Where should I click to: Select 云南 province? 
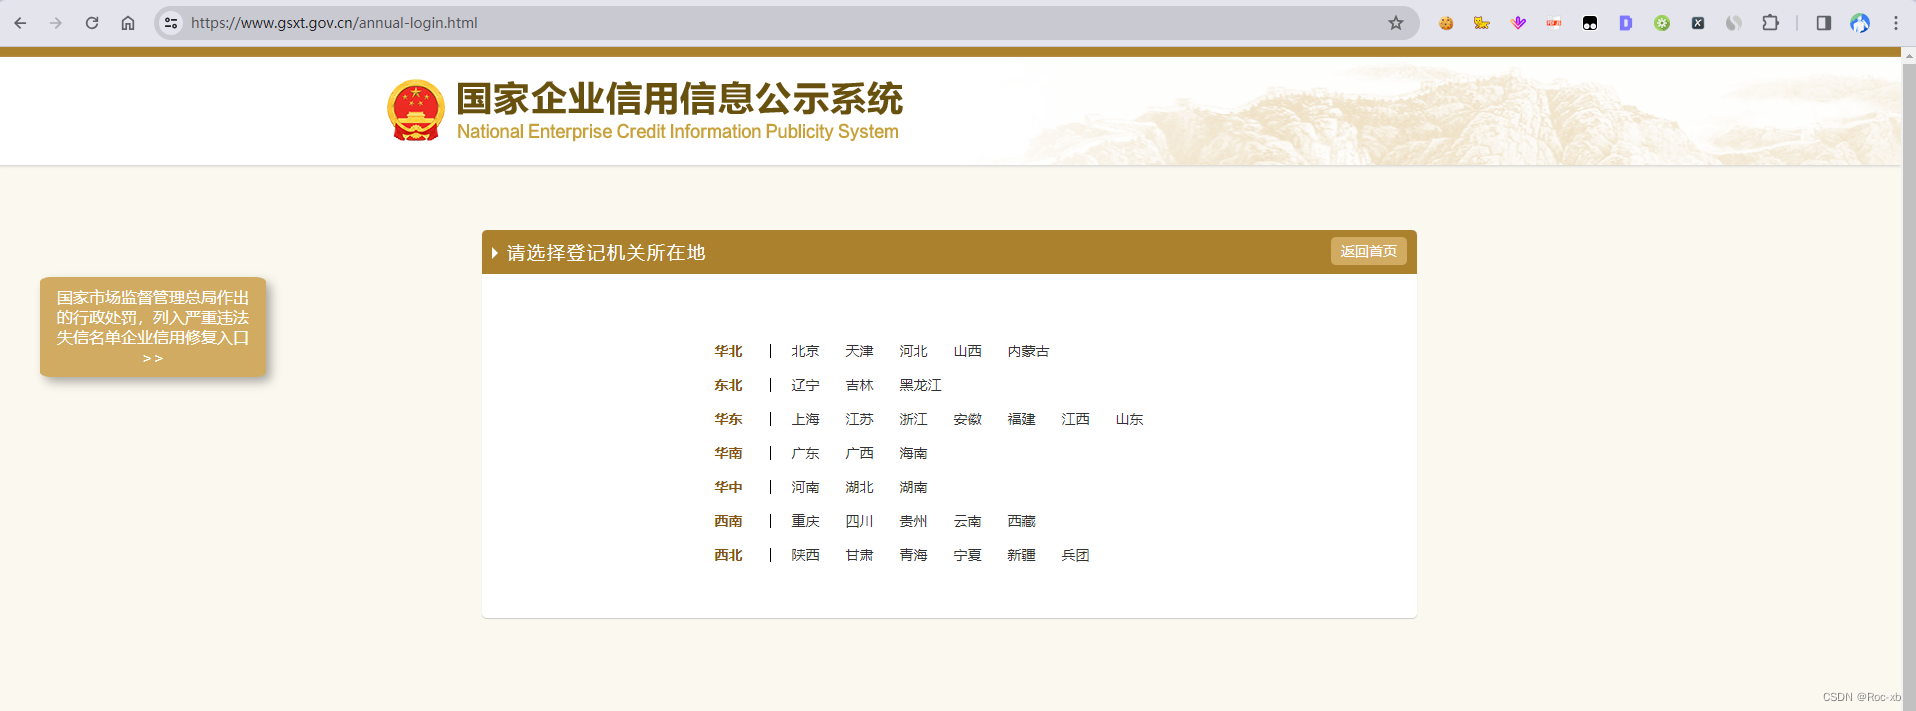[x=967, y=521]
